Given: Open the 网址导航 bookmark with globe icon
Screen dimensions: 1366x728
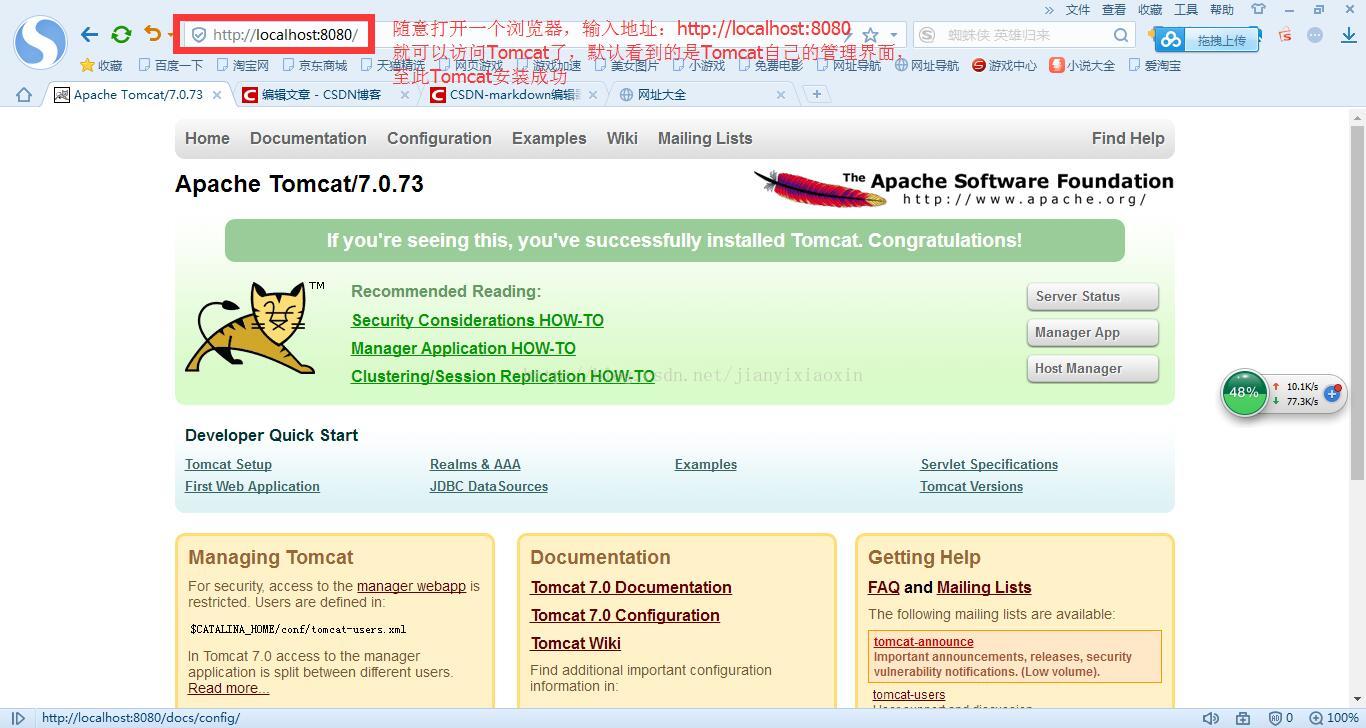Looking at the screenshot, I should [927, 65].
